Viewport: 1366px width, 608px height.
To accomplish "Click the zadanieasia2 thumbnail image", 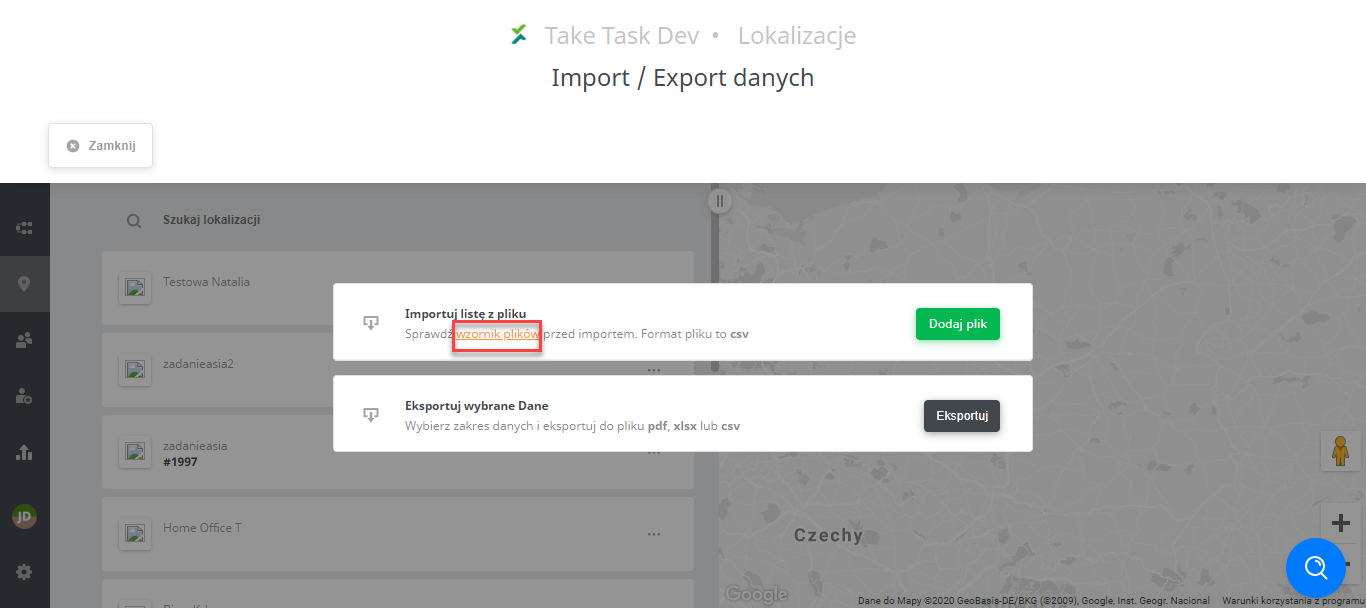I will pyautogui.click(x=135, y=370).
